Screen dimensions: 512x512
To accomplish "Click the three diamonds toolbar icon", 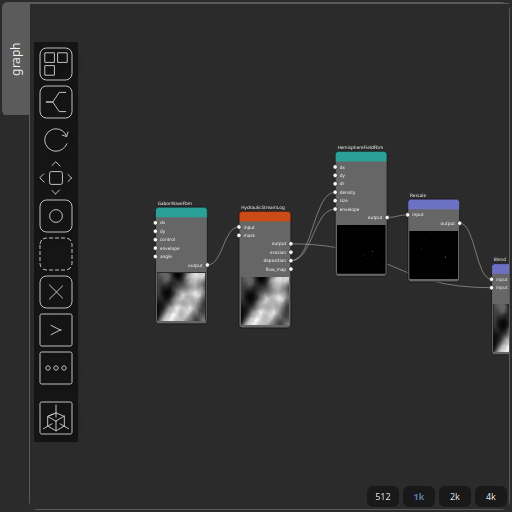I will pos(56,368).
